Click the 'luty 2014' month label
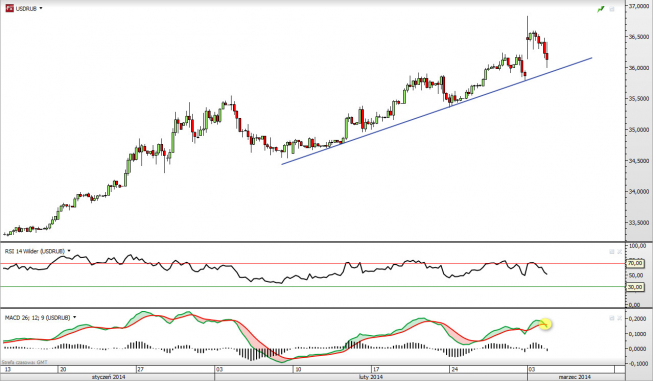The image size is (653, 381). pyautogui.click(x=371, y=377)
